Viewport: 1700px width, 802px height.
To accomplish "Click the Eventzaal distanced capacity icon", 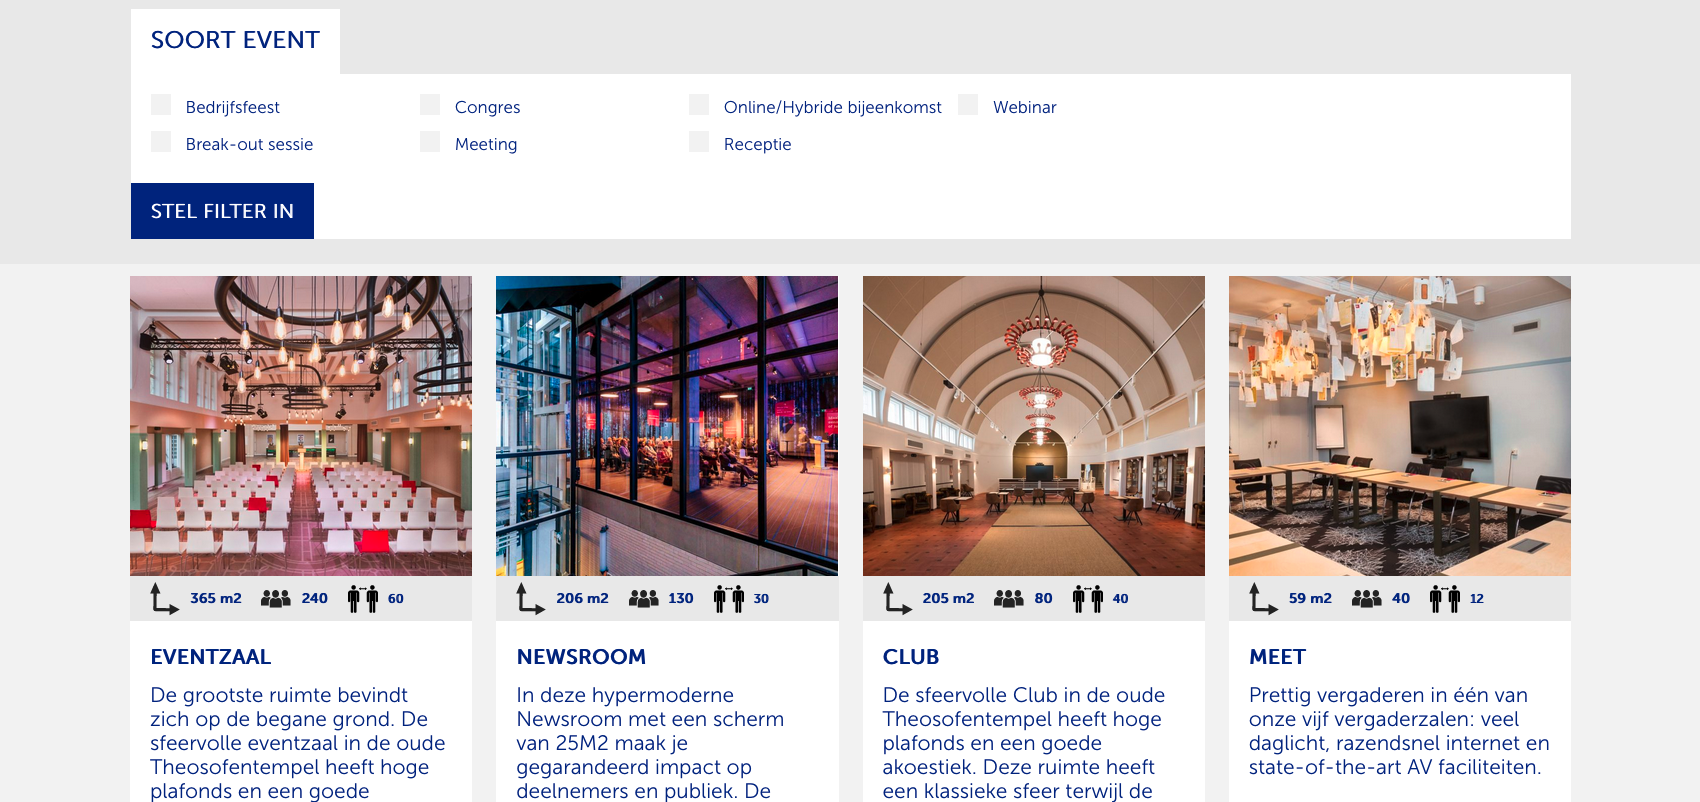I will tap(363, 598).
